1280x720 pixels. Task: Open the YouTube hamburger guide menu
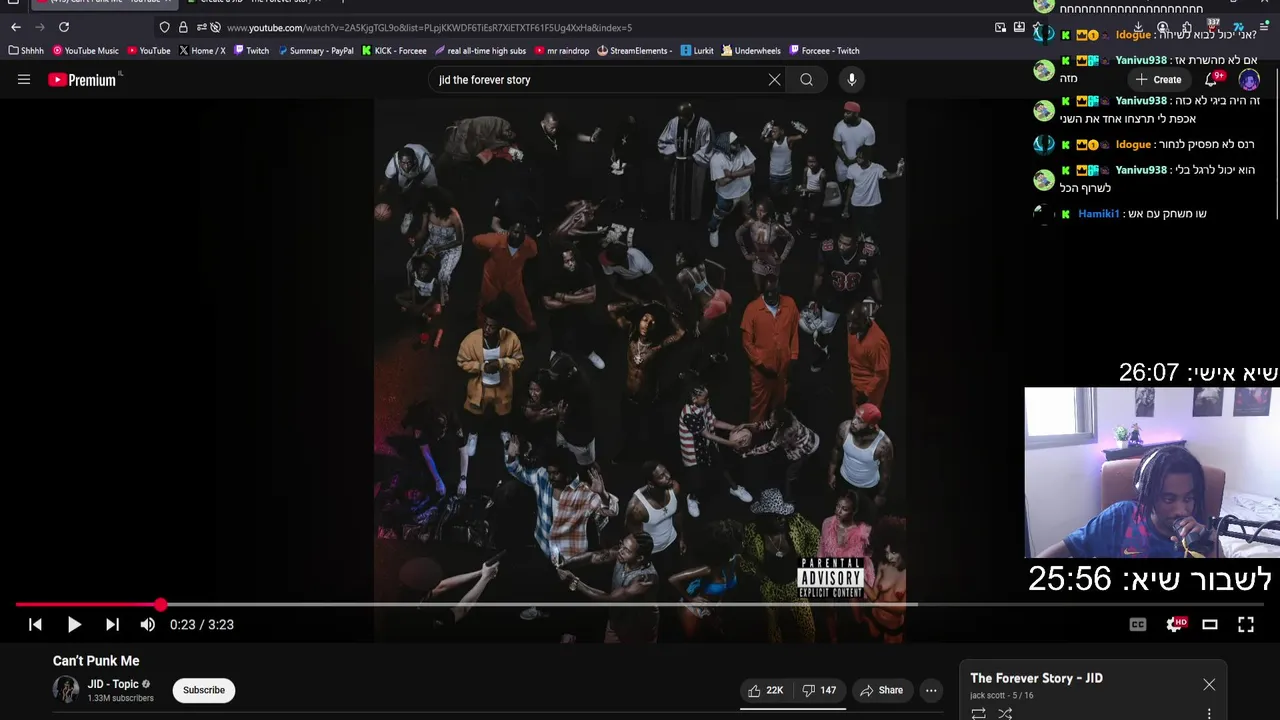click(24, 80)
